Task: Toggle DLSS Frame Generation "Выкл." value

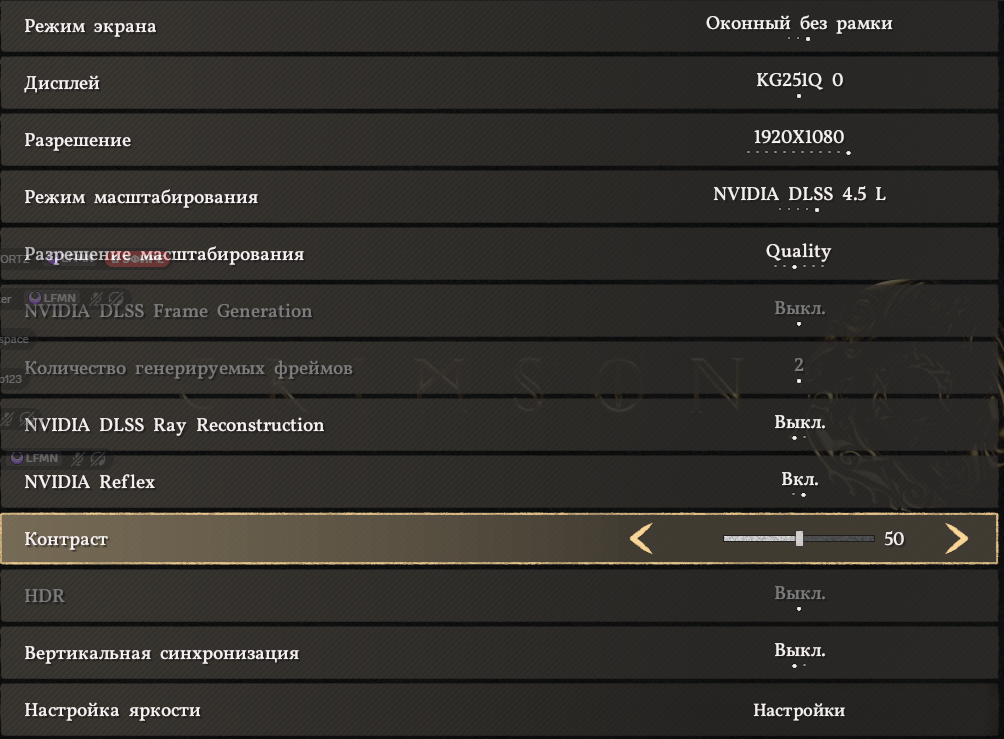Action: (x=799, y=309)
